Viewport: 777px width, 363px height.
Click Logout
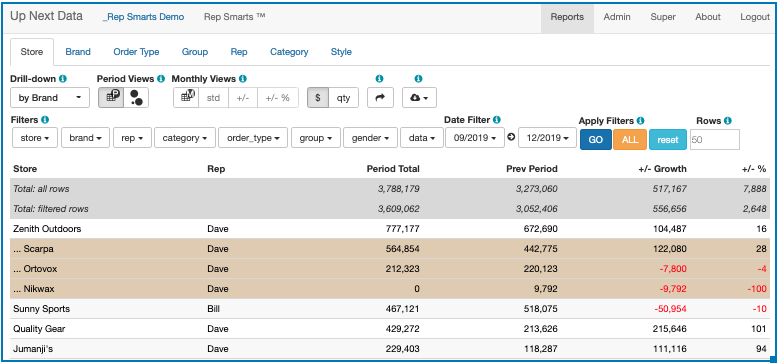coord(755,17)
